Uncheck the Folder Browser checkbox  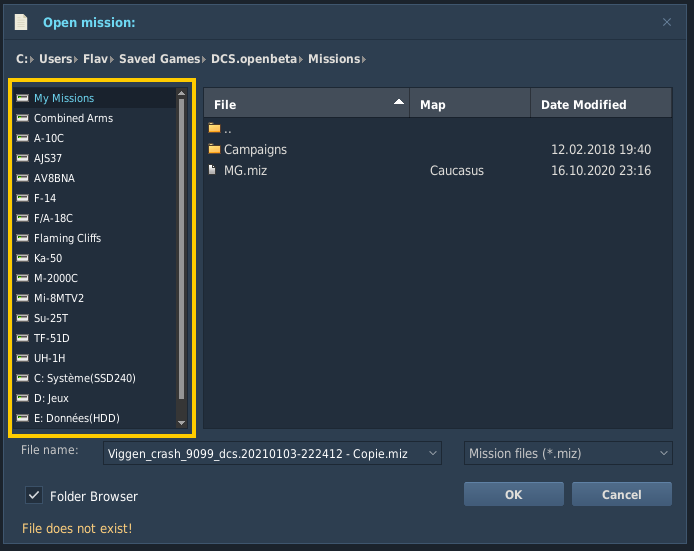click(34, 495)
